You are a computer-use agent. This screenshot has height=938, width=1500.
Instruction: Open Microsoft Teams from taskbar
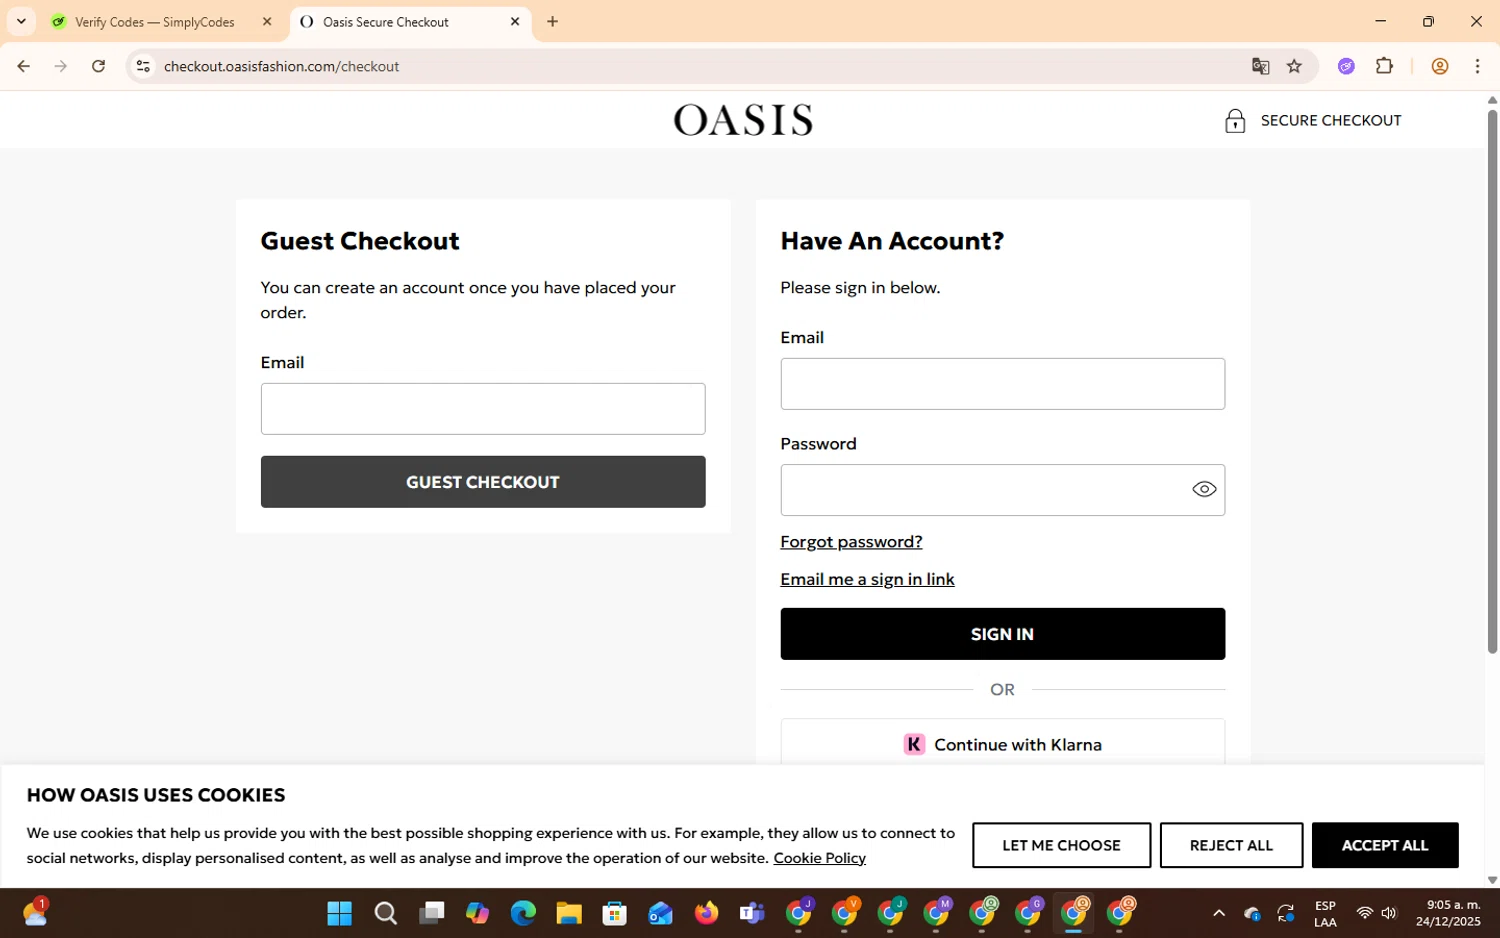point(752,913)
